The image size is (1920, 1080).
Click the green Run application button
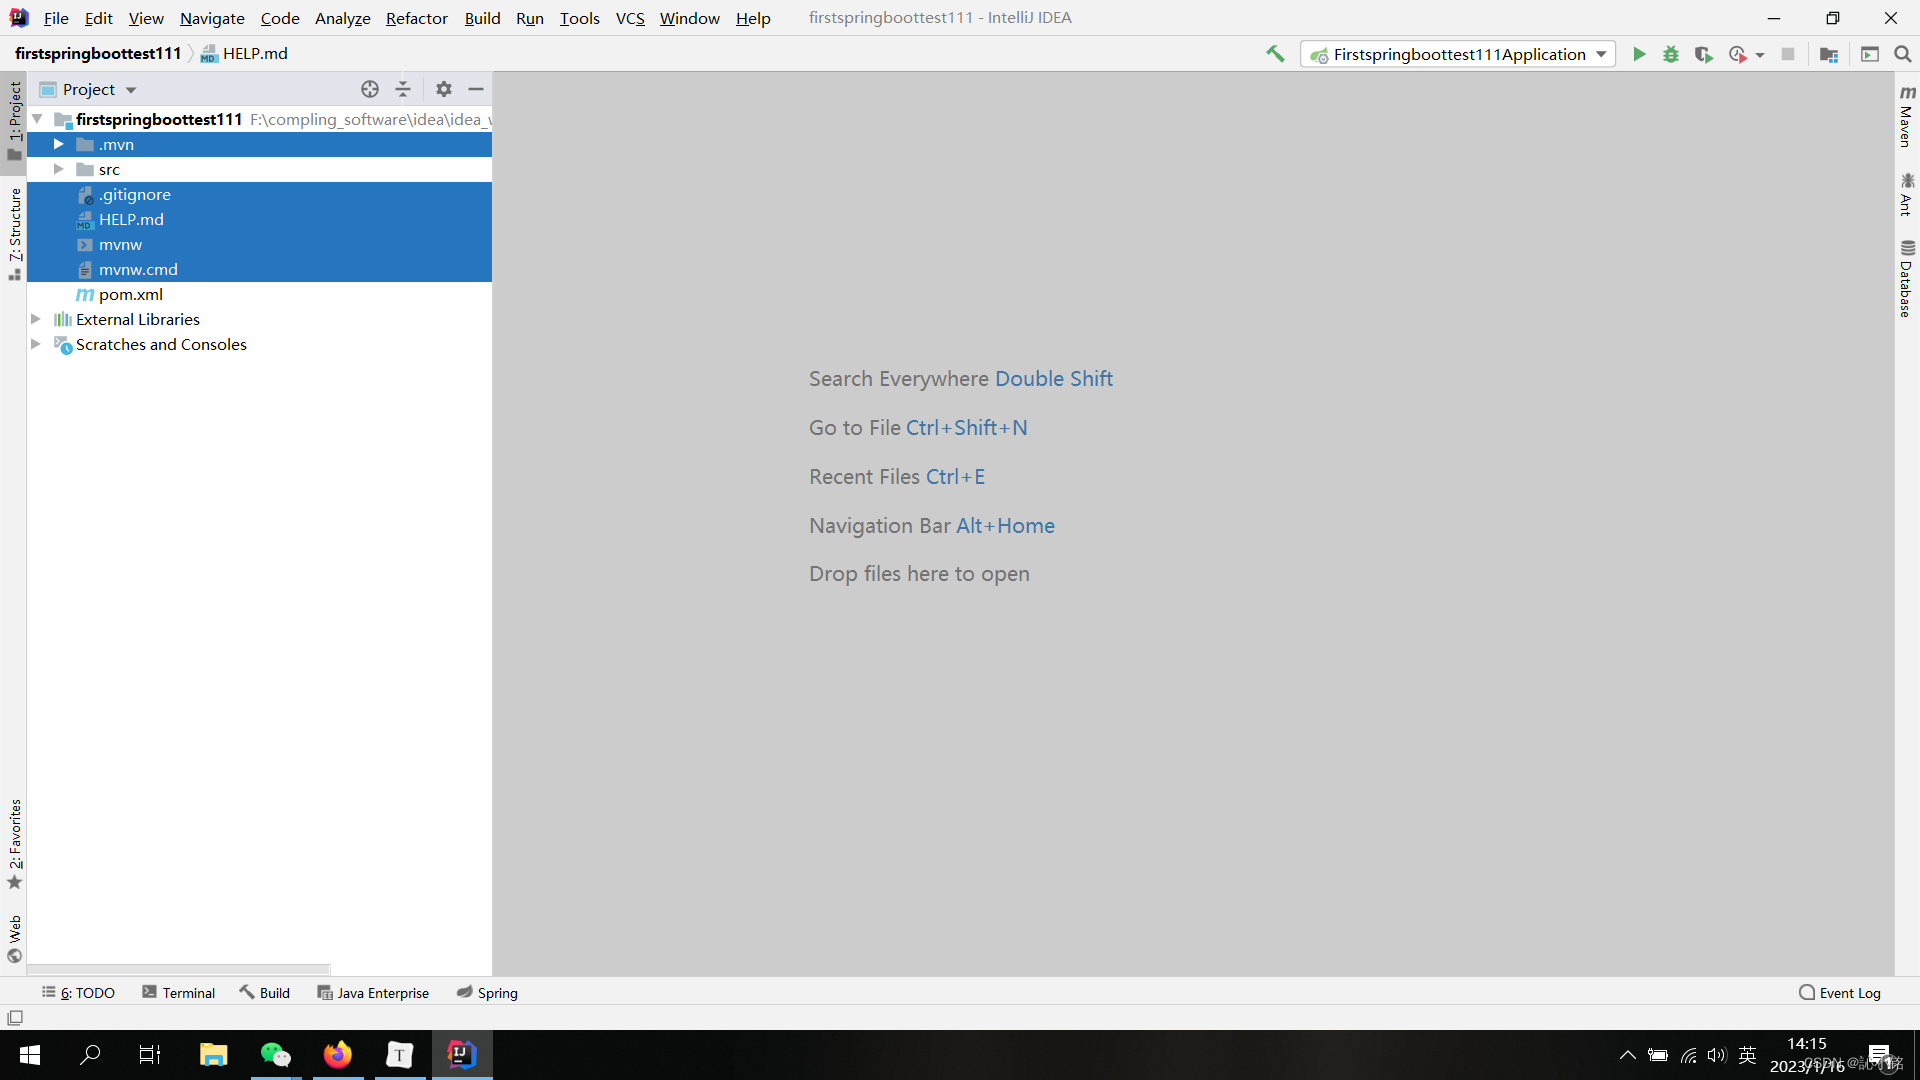pyautogui.click(x=1639, y=54)
